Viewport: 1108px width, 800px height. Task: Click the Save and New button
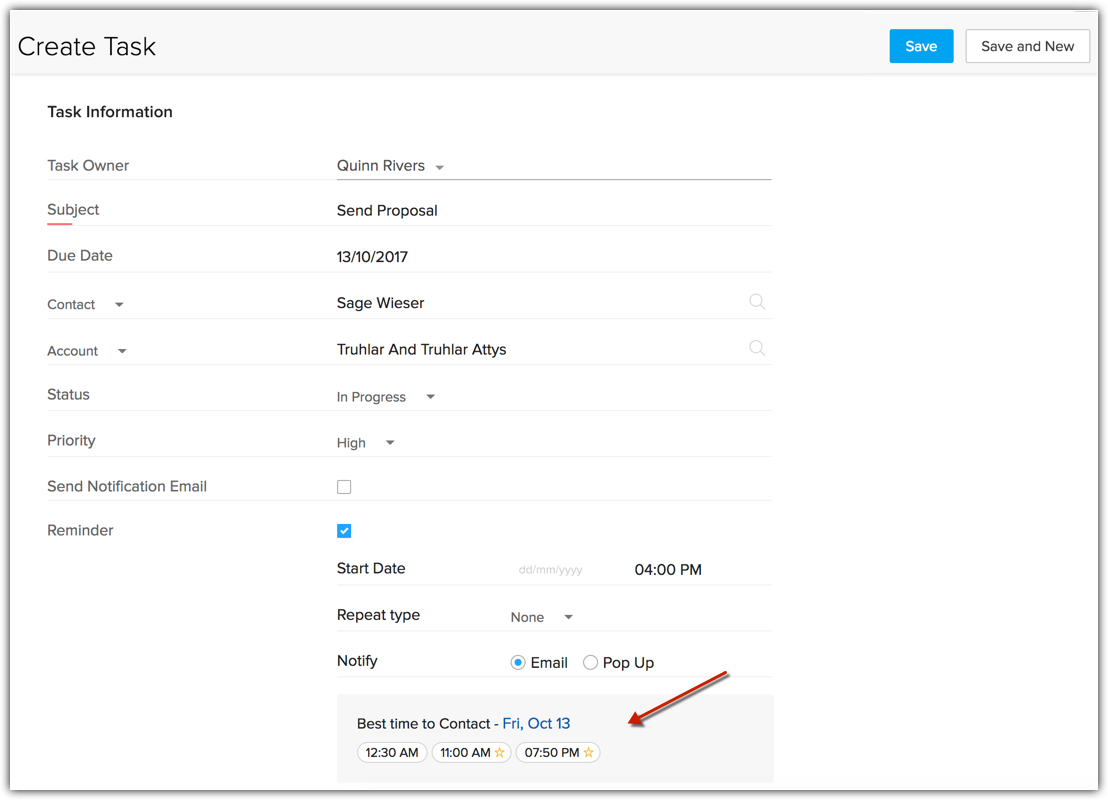1027,46
